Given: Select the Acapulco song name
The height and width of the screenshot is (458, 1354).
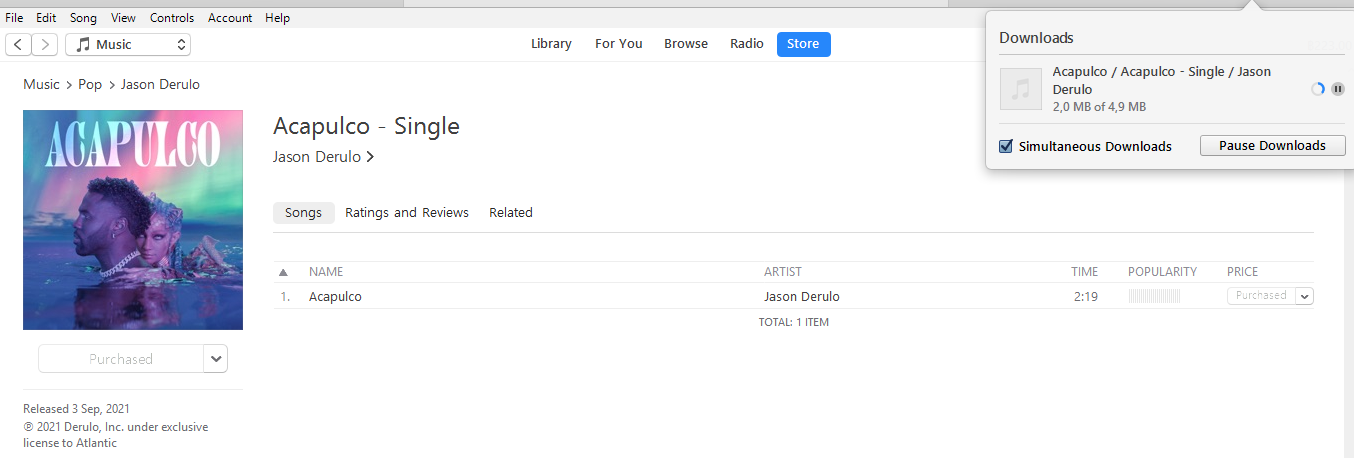Looking at the screenshot, I should 335,297.
